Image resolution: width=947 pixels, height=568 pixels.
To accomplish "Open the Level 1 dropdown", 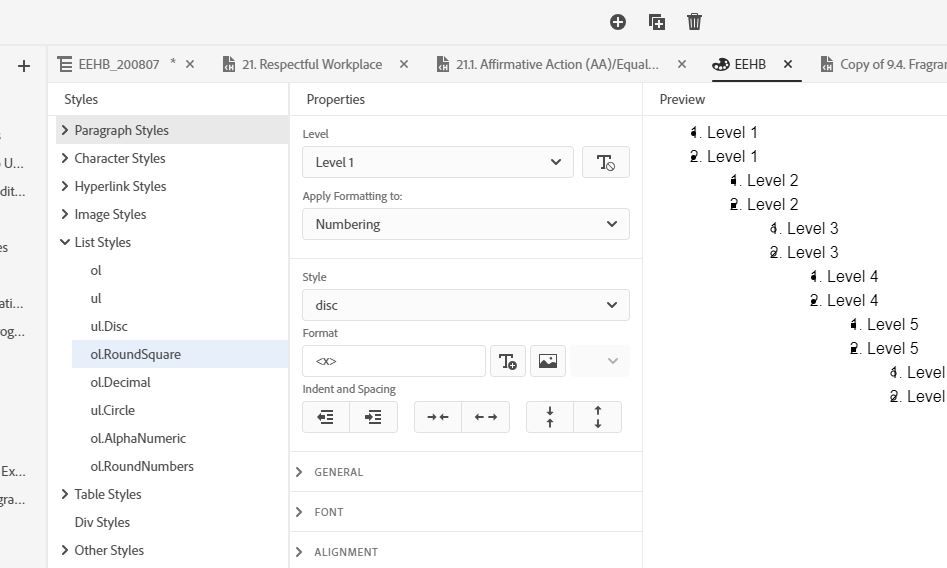I will 438,163.
